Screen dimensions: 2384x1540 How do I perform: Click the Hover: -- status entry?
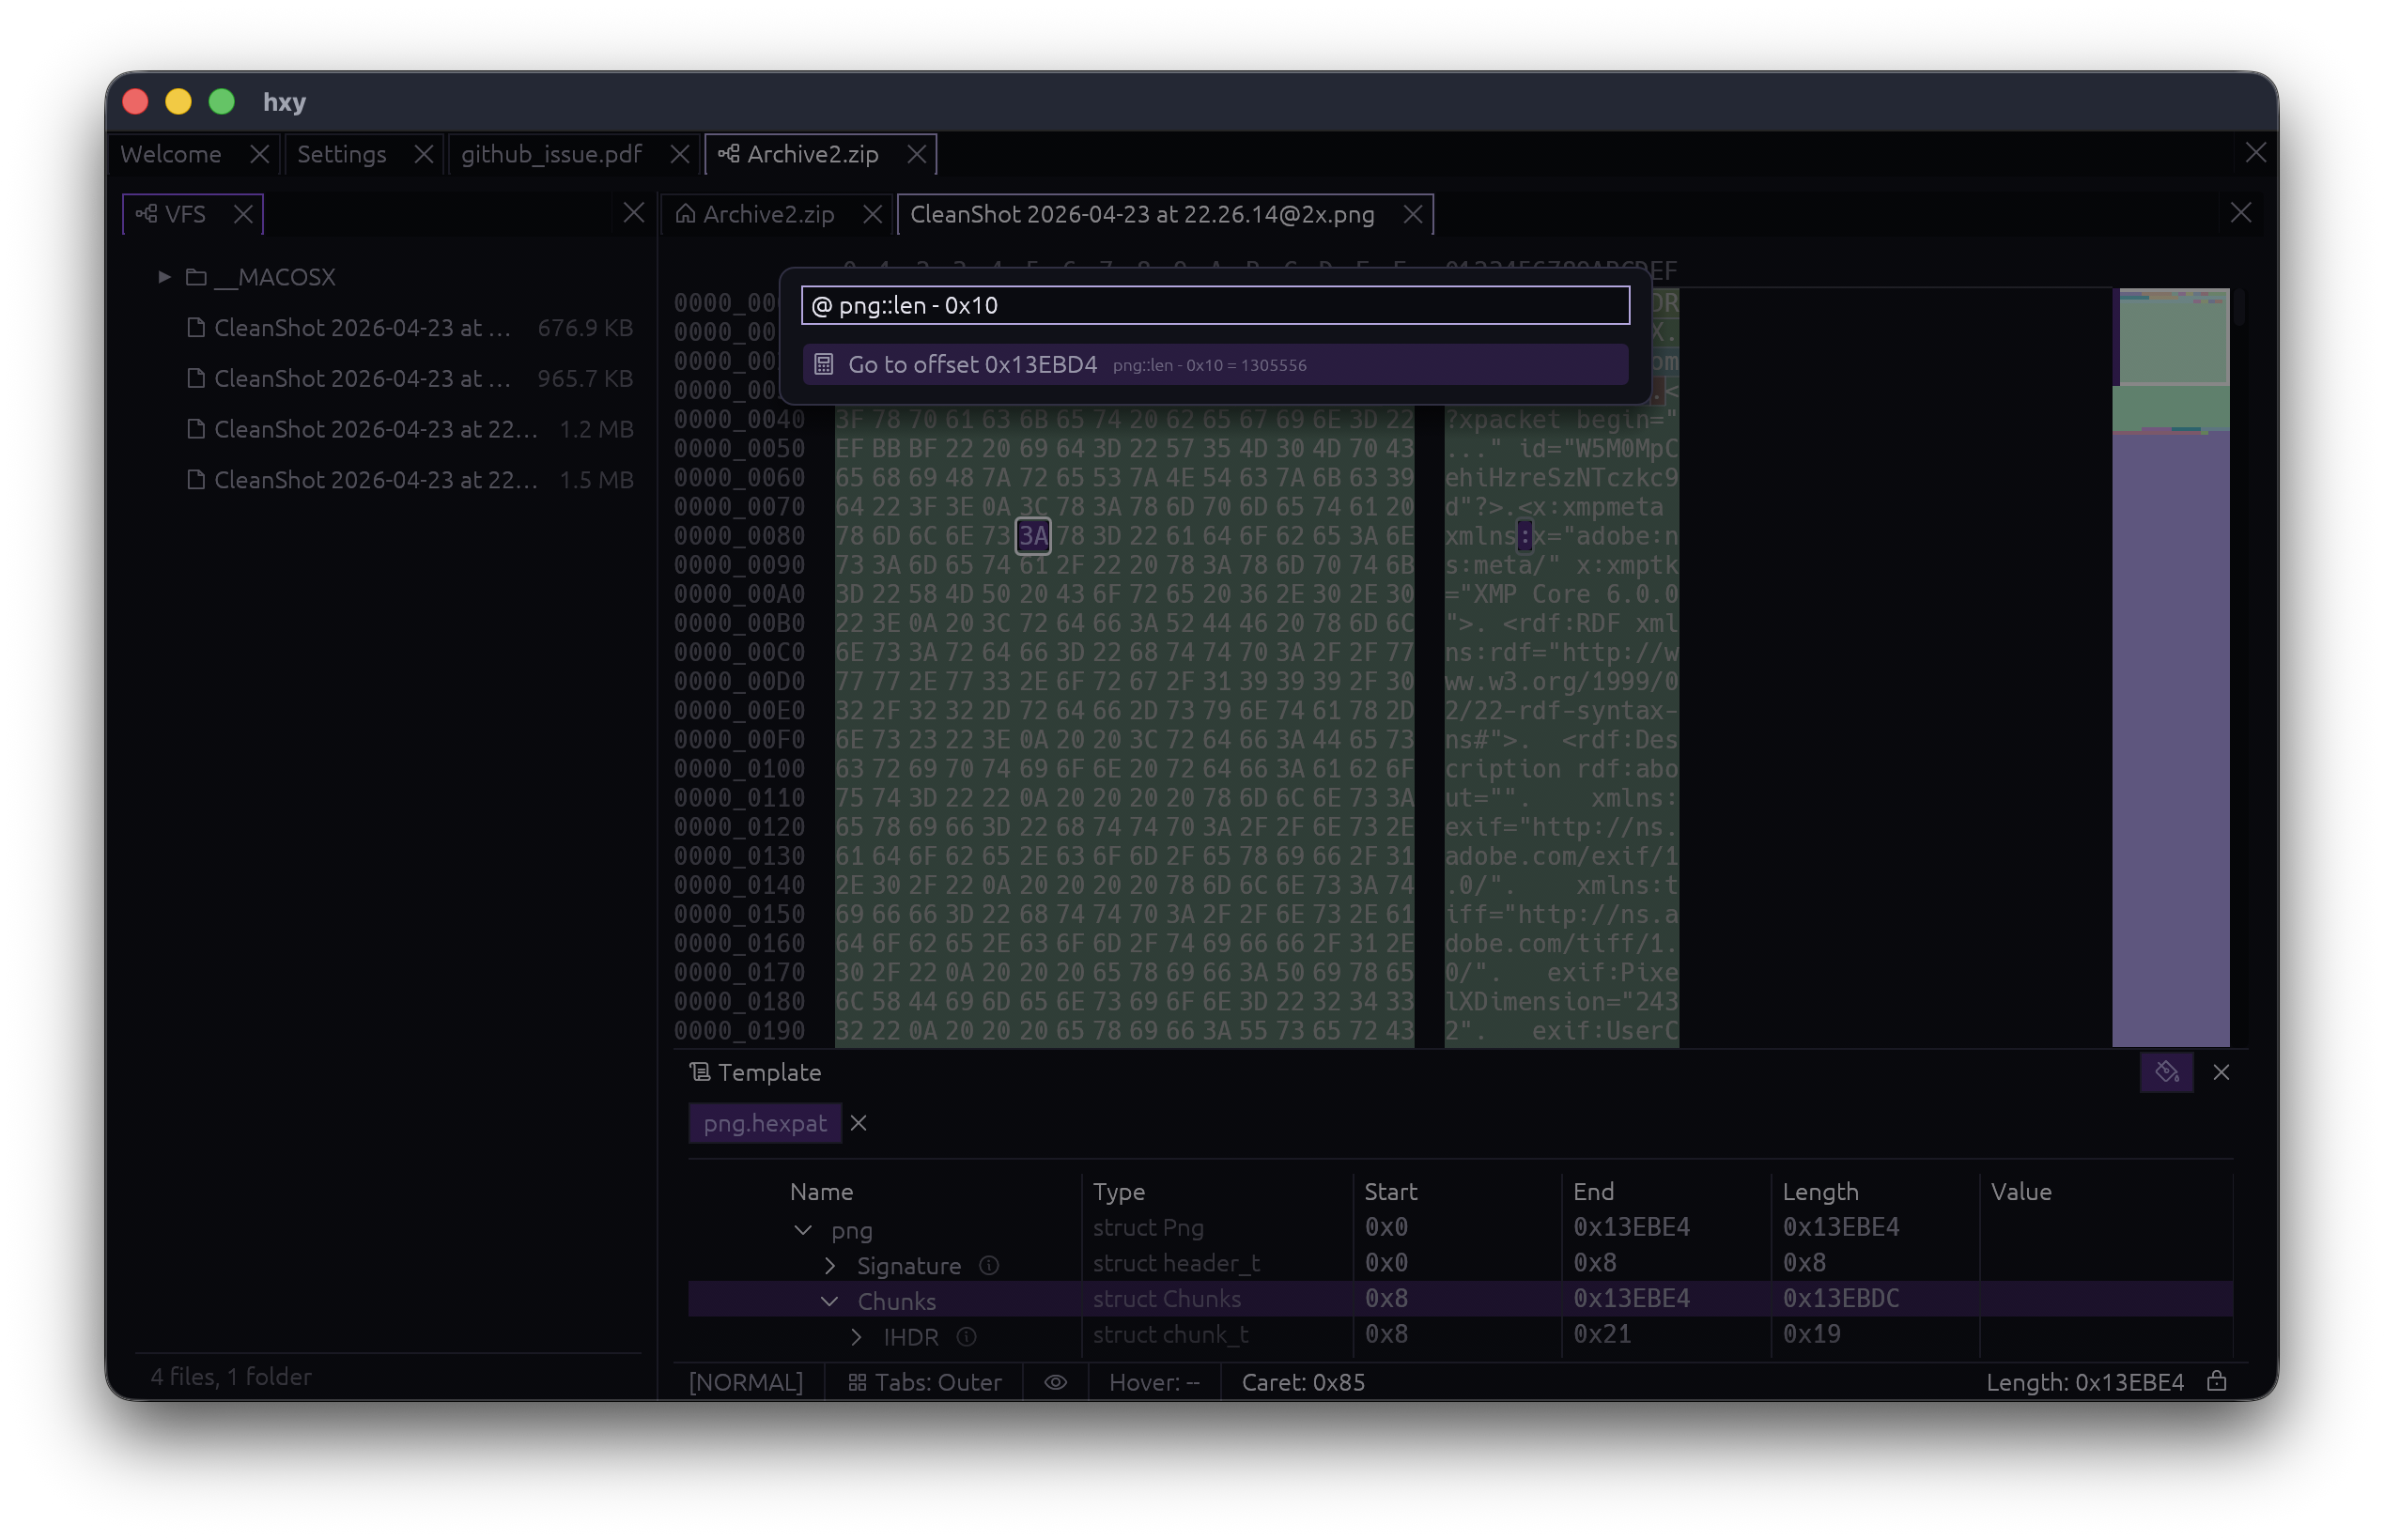click(1154, 1383)
